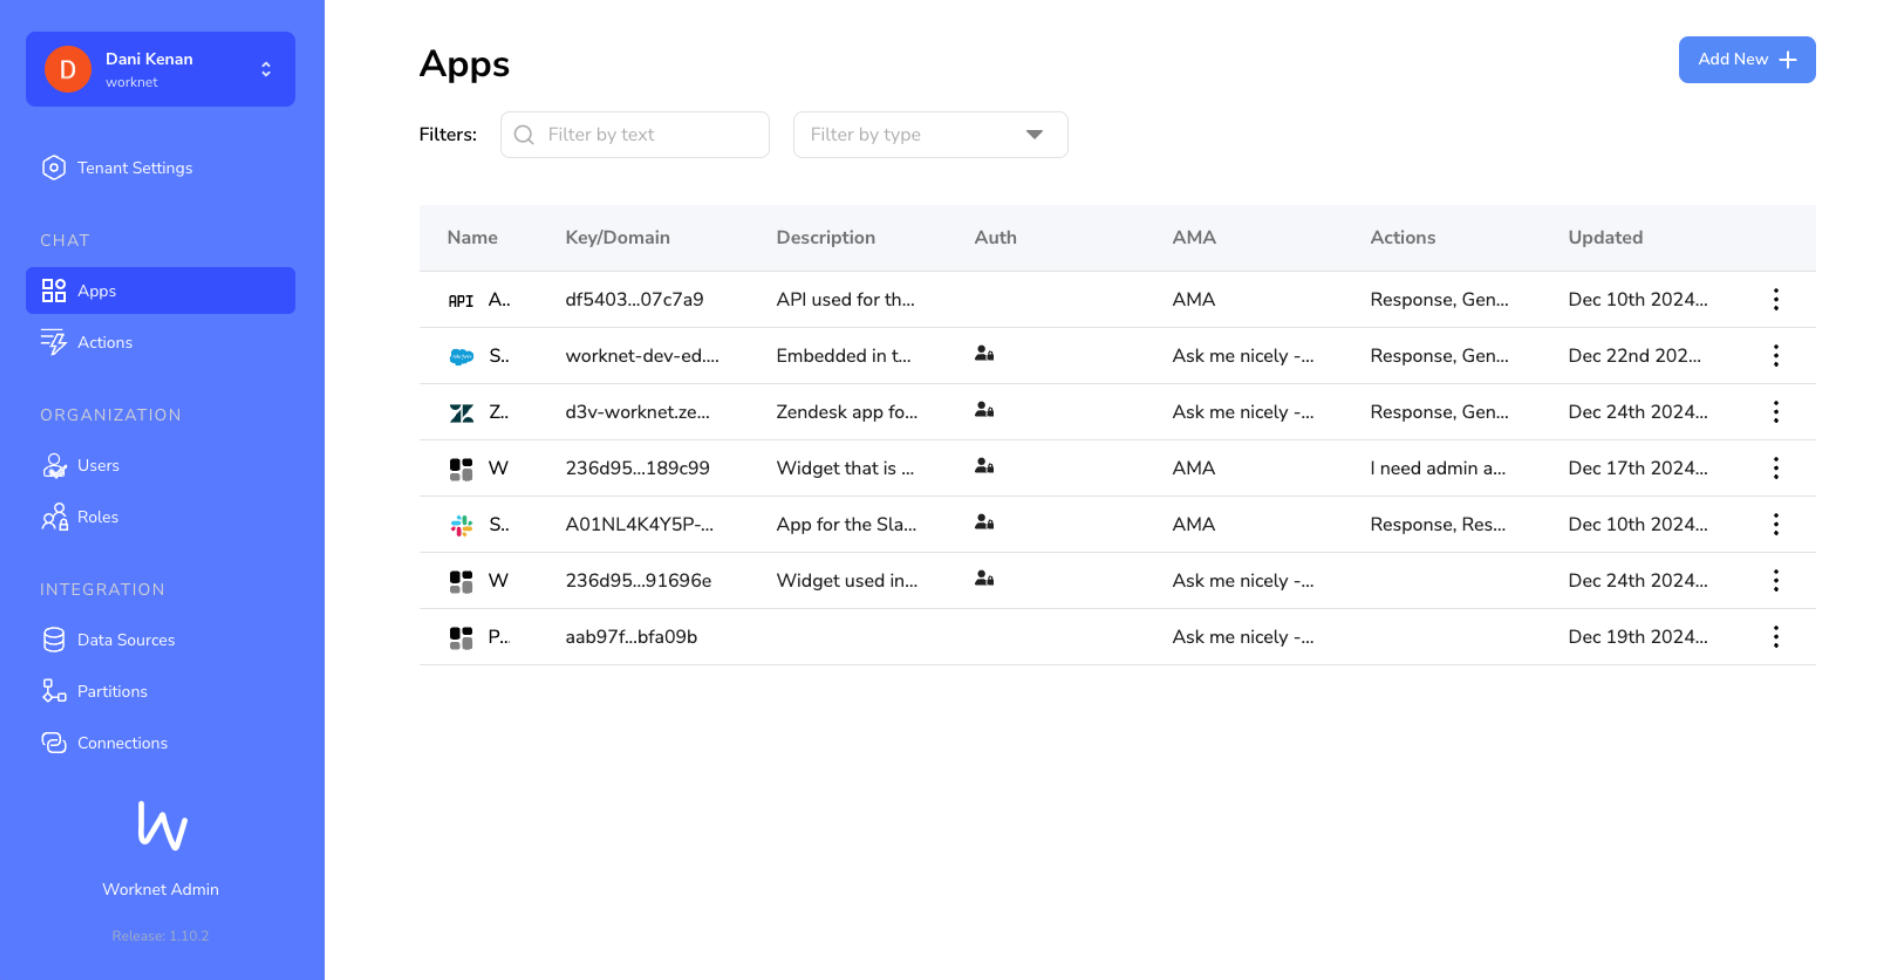This screenshot has height=980, width=1900.
Task: Click the auth user-lock icon in the Zendesk row
Action: 984,410
